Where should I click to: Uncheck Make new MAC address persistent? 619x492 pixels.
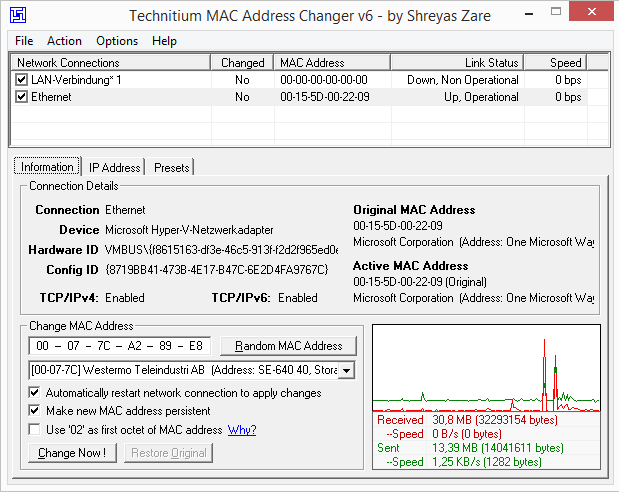(36, 411)
